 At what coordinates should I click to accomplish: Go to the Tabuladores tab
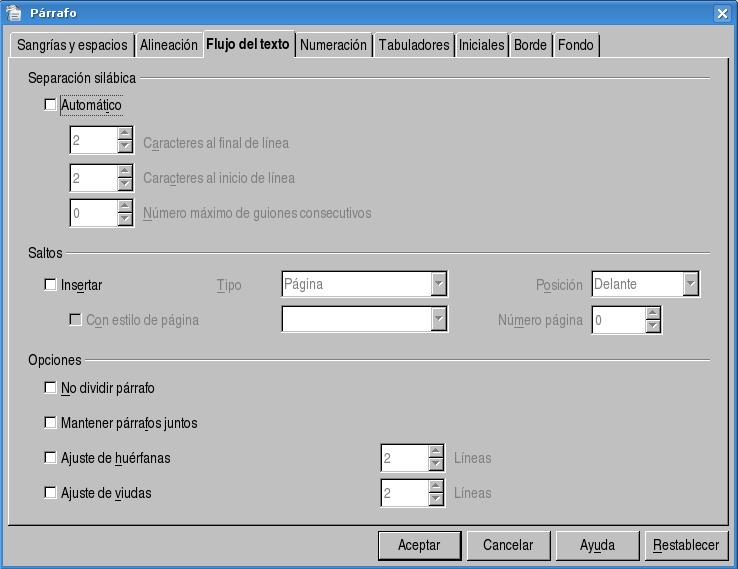point(414,45)
